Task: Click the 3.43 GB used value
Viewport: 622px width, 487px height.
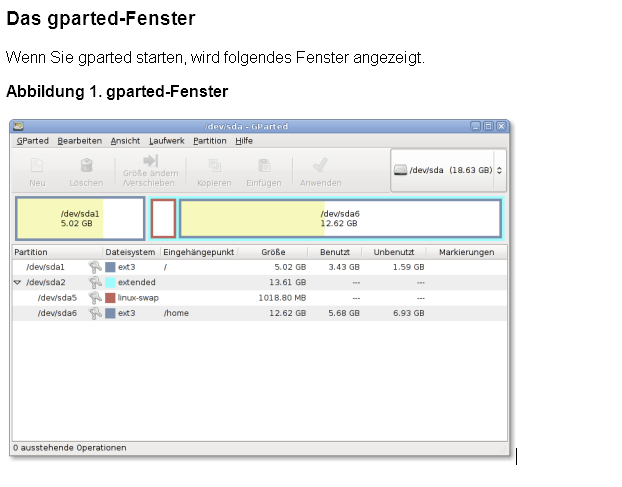Action: [x=344, y=267]
